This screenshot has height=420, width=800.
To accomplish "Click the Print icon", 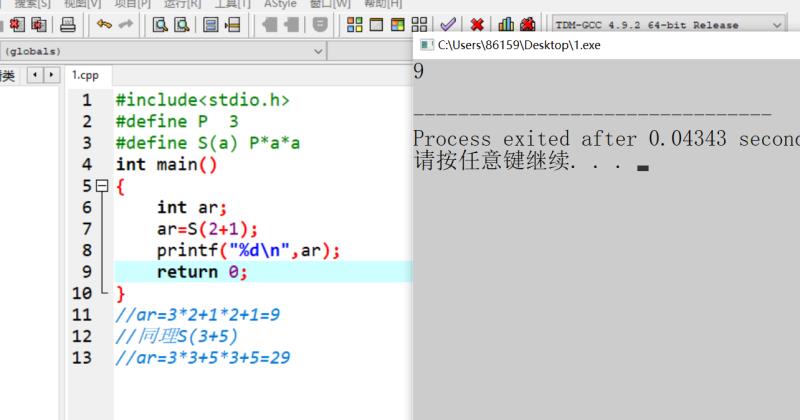I will click(x=68, y=24).
